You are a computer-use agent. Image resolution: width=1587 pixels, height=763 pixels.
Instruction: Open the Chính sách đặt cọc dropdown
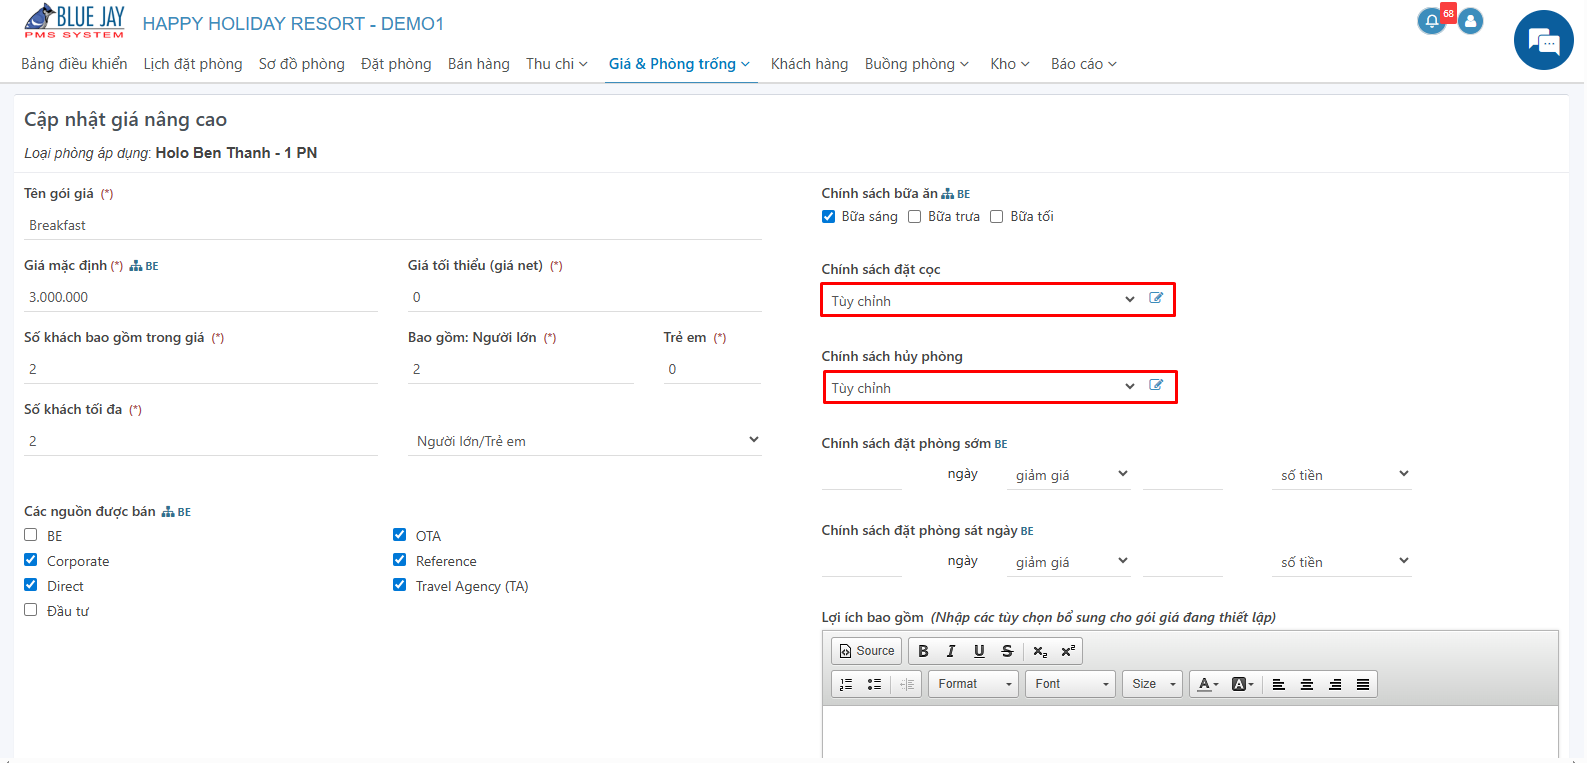(x=982, y=300)
